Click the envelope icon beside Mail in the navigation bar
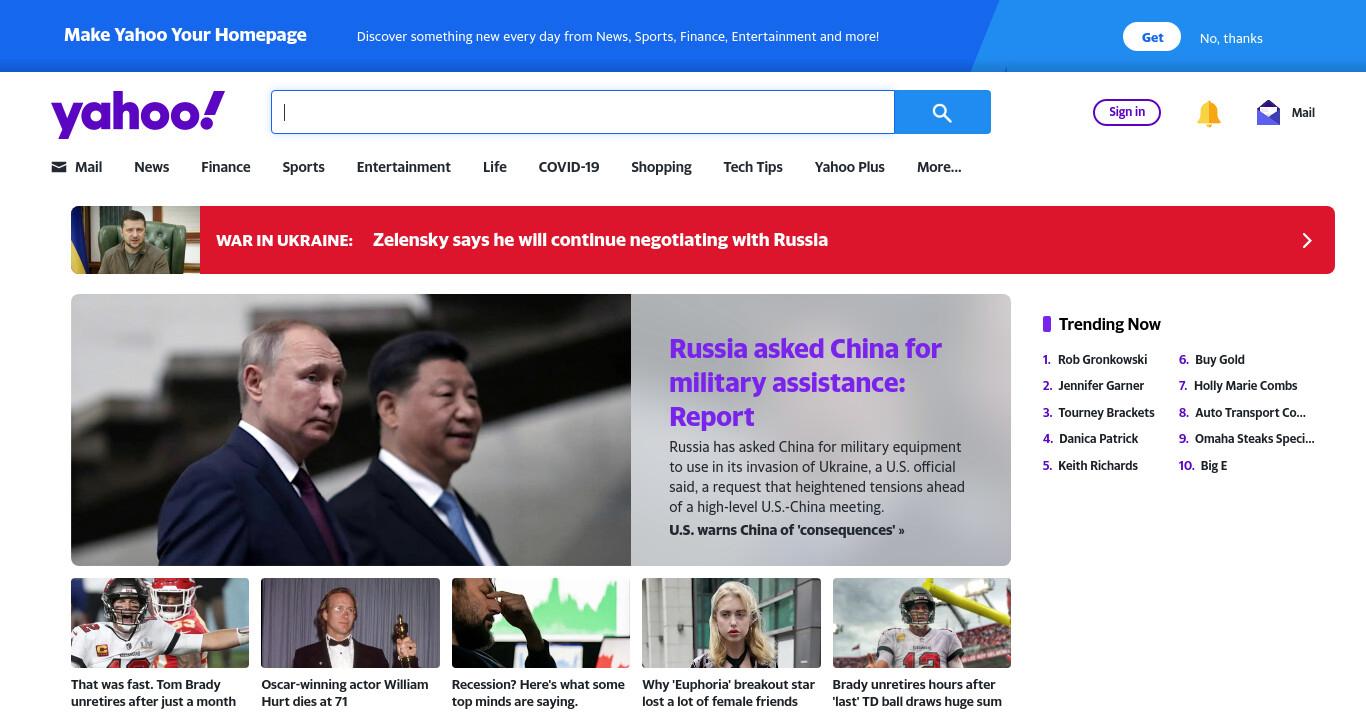The height and width of the screenshot is (728, 1366). coord(59,167)
